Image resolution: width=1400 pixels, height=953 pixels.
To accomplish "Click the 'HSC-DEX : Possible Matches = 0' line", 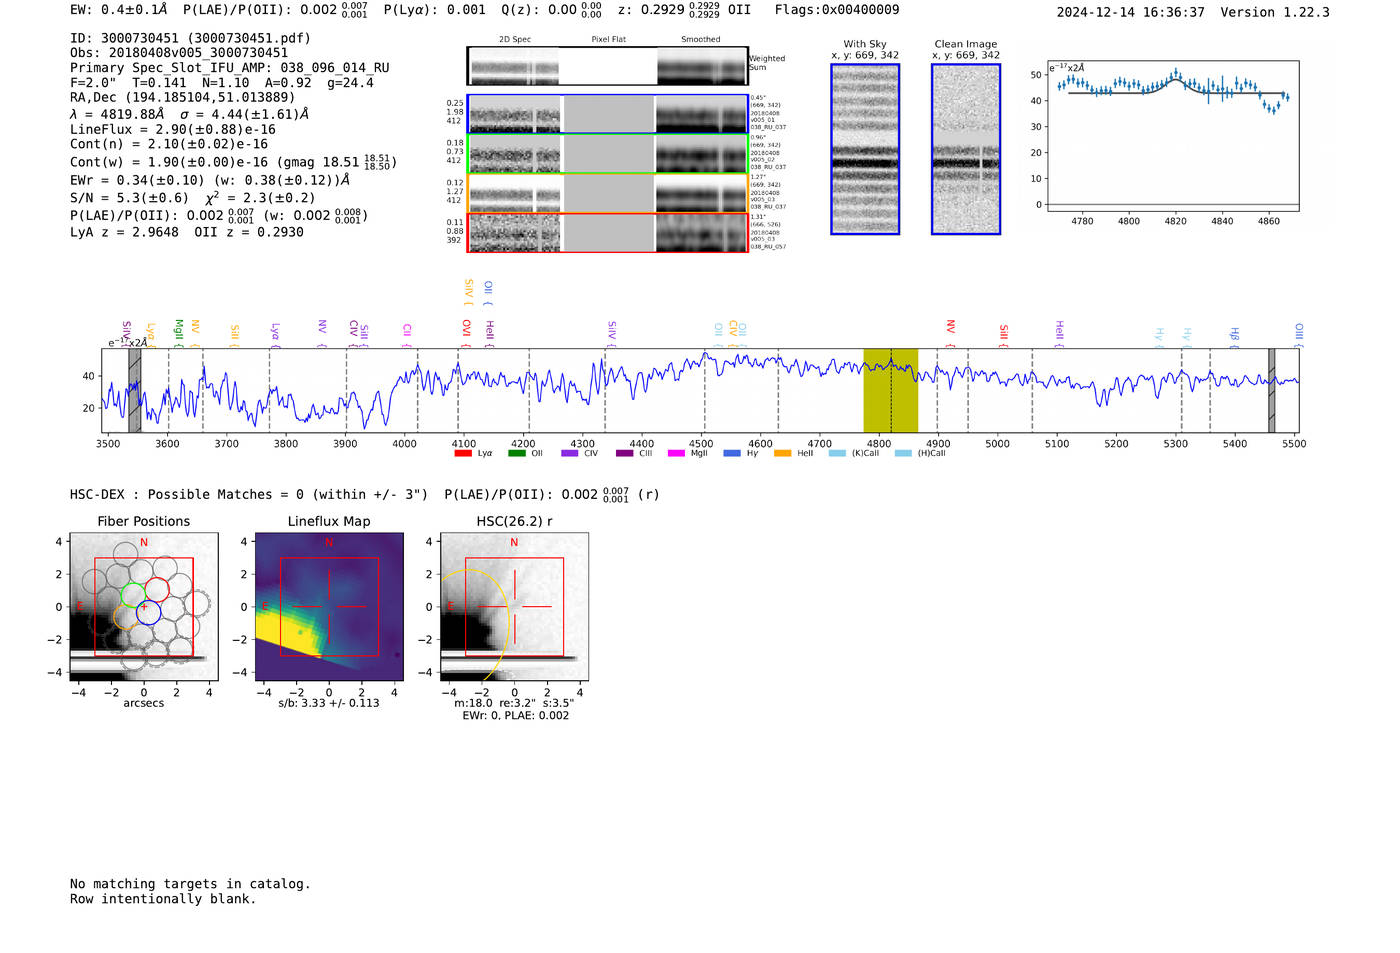I will click(249, 494).
